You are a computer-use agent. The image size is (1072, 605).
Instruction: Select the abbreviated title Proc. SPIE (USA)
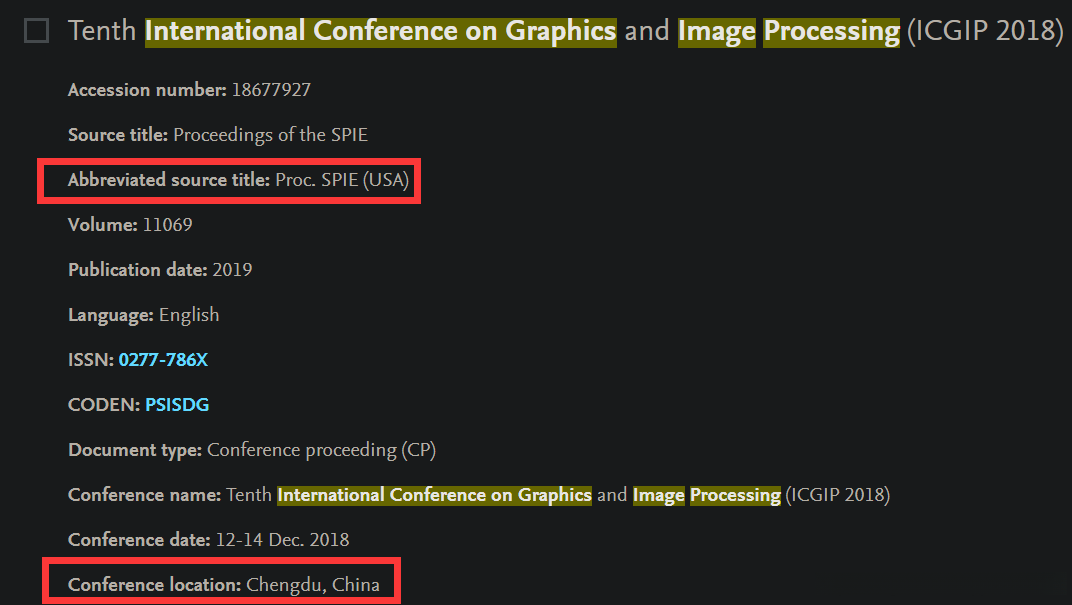[342, 180]
